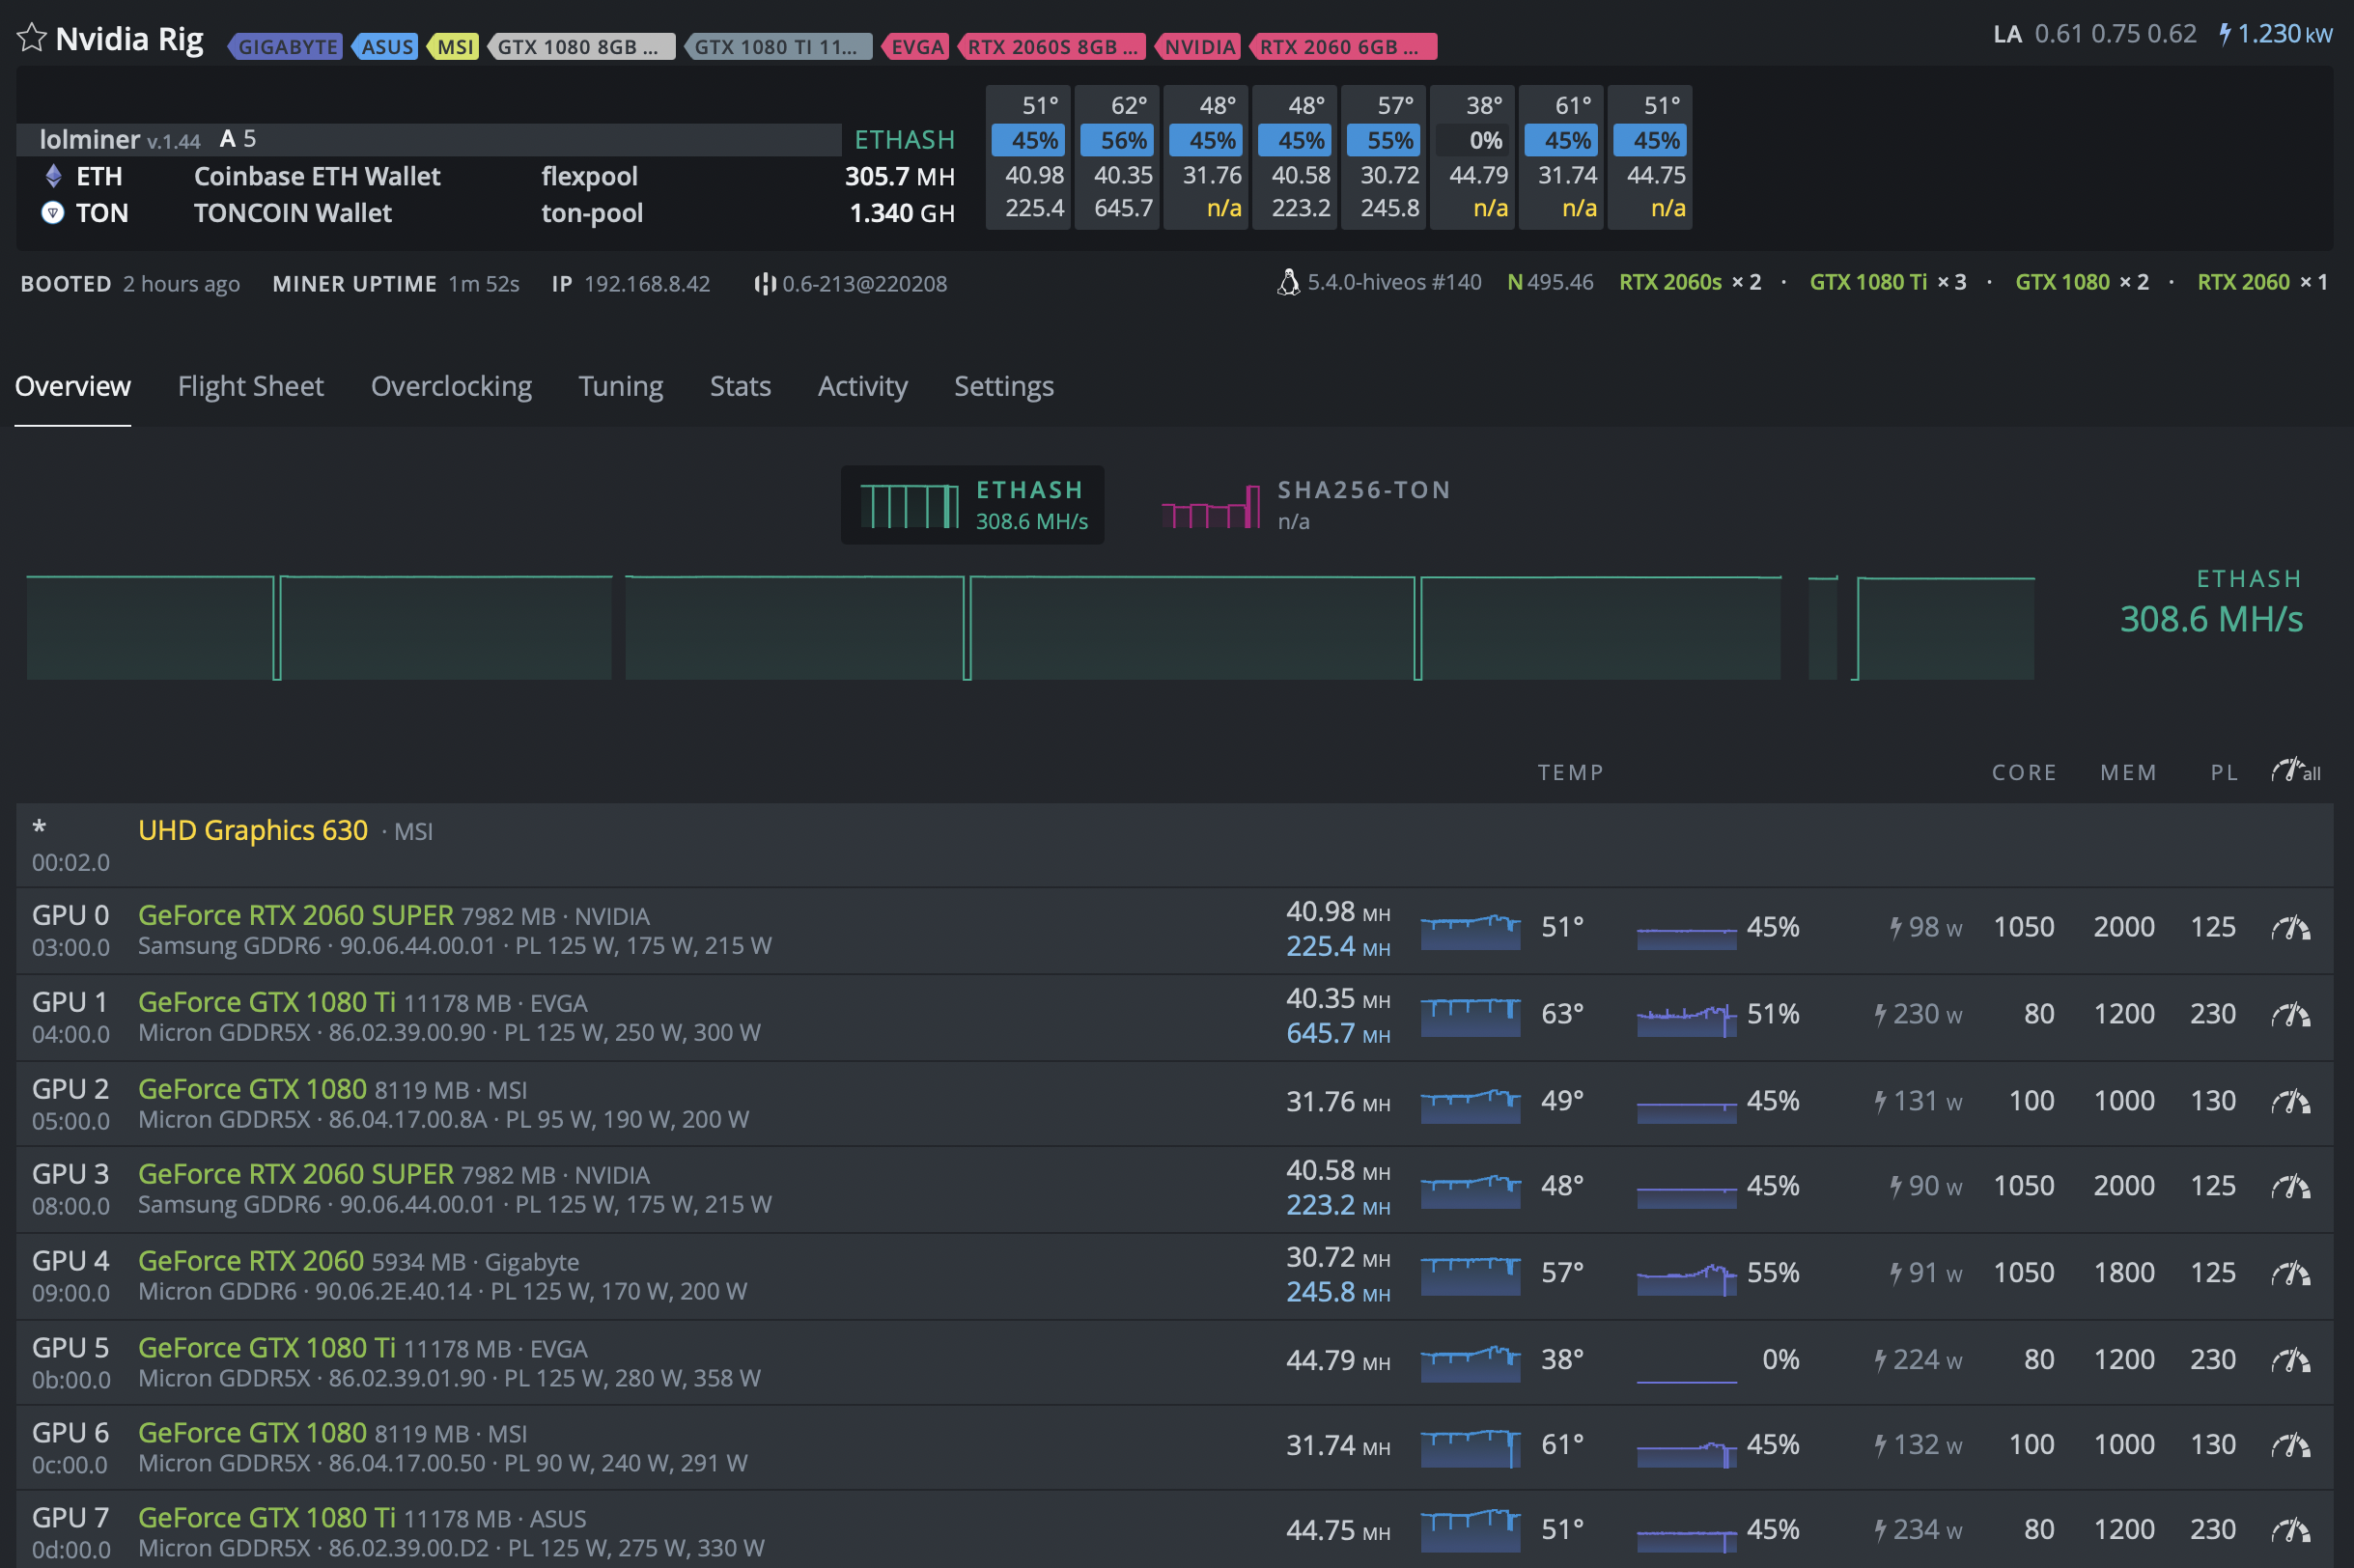Click the power consumption lightning icon
This screenshot has height=1568, width=2354.
click(x=2225, y=34)
